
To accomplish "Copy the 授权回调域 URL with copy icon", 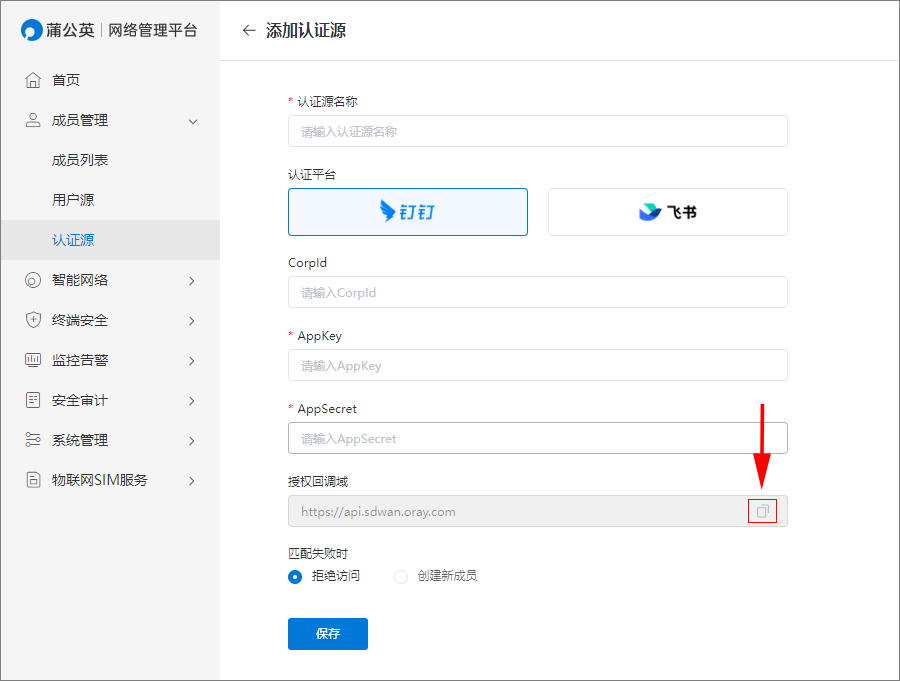I will [x=762, y=511].
